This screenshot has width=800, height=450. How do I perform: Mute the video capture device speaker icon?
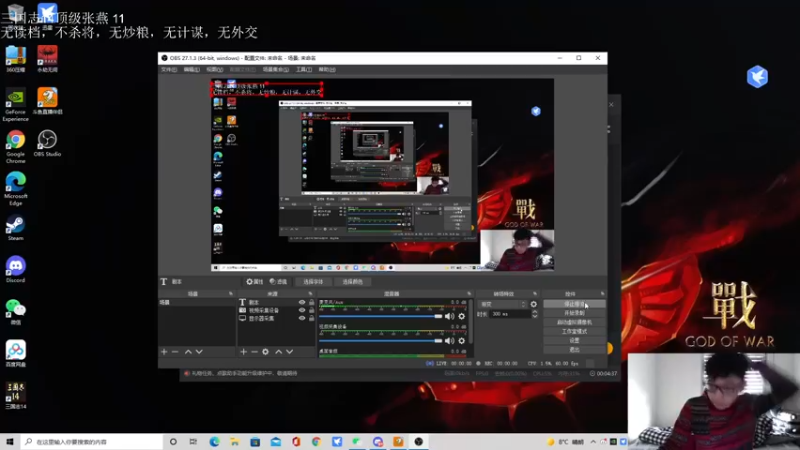pyautogui.click(x=449, y=340)
